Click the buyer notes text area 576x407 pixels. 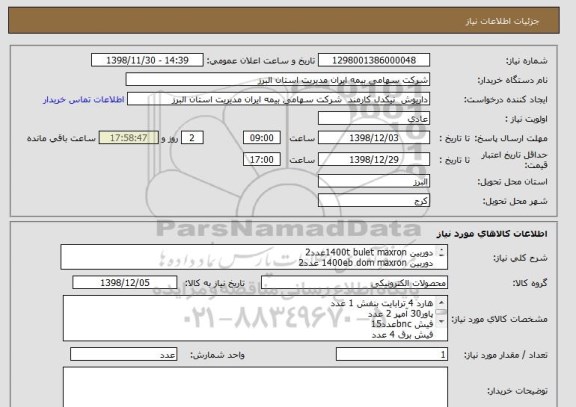point(255,387)
